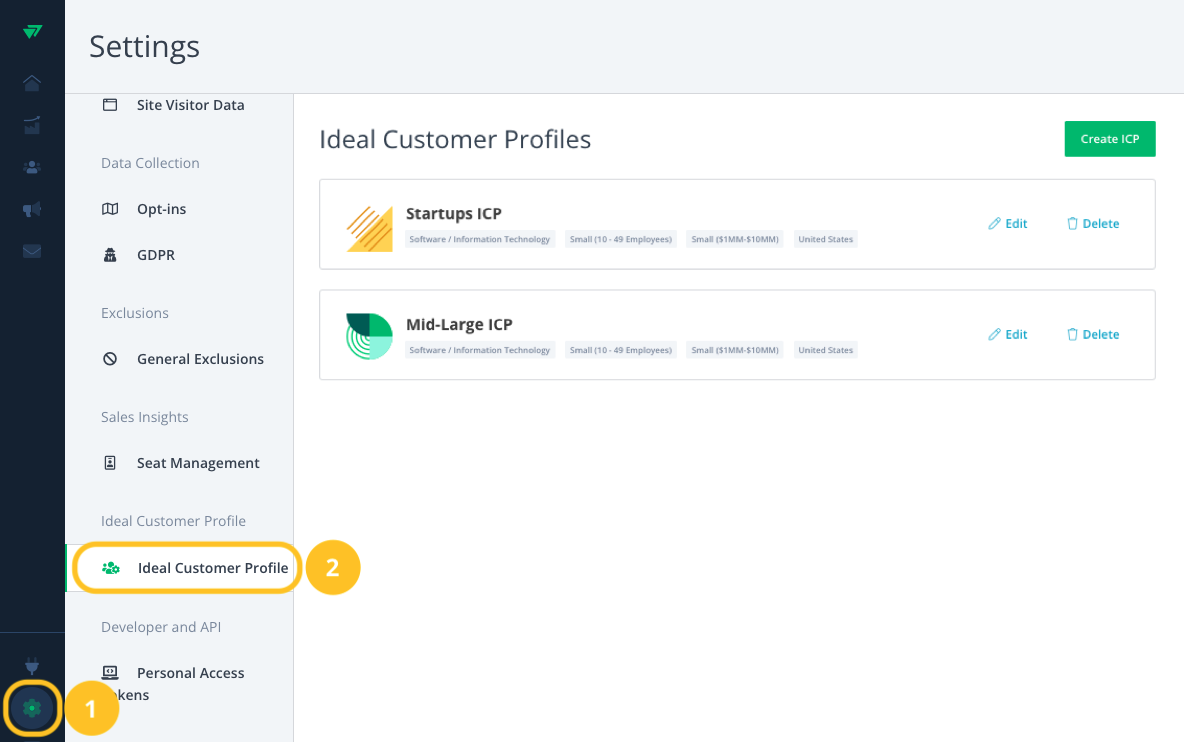
Task: Click the Developer and API section heading
Action: (x=161, y=627)
